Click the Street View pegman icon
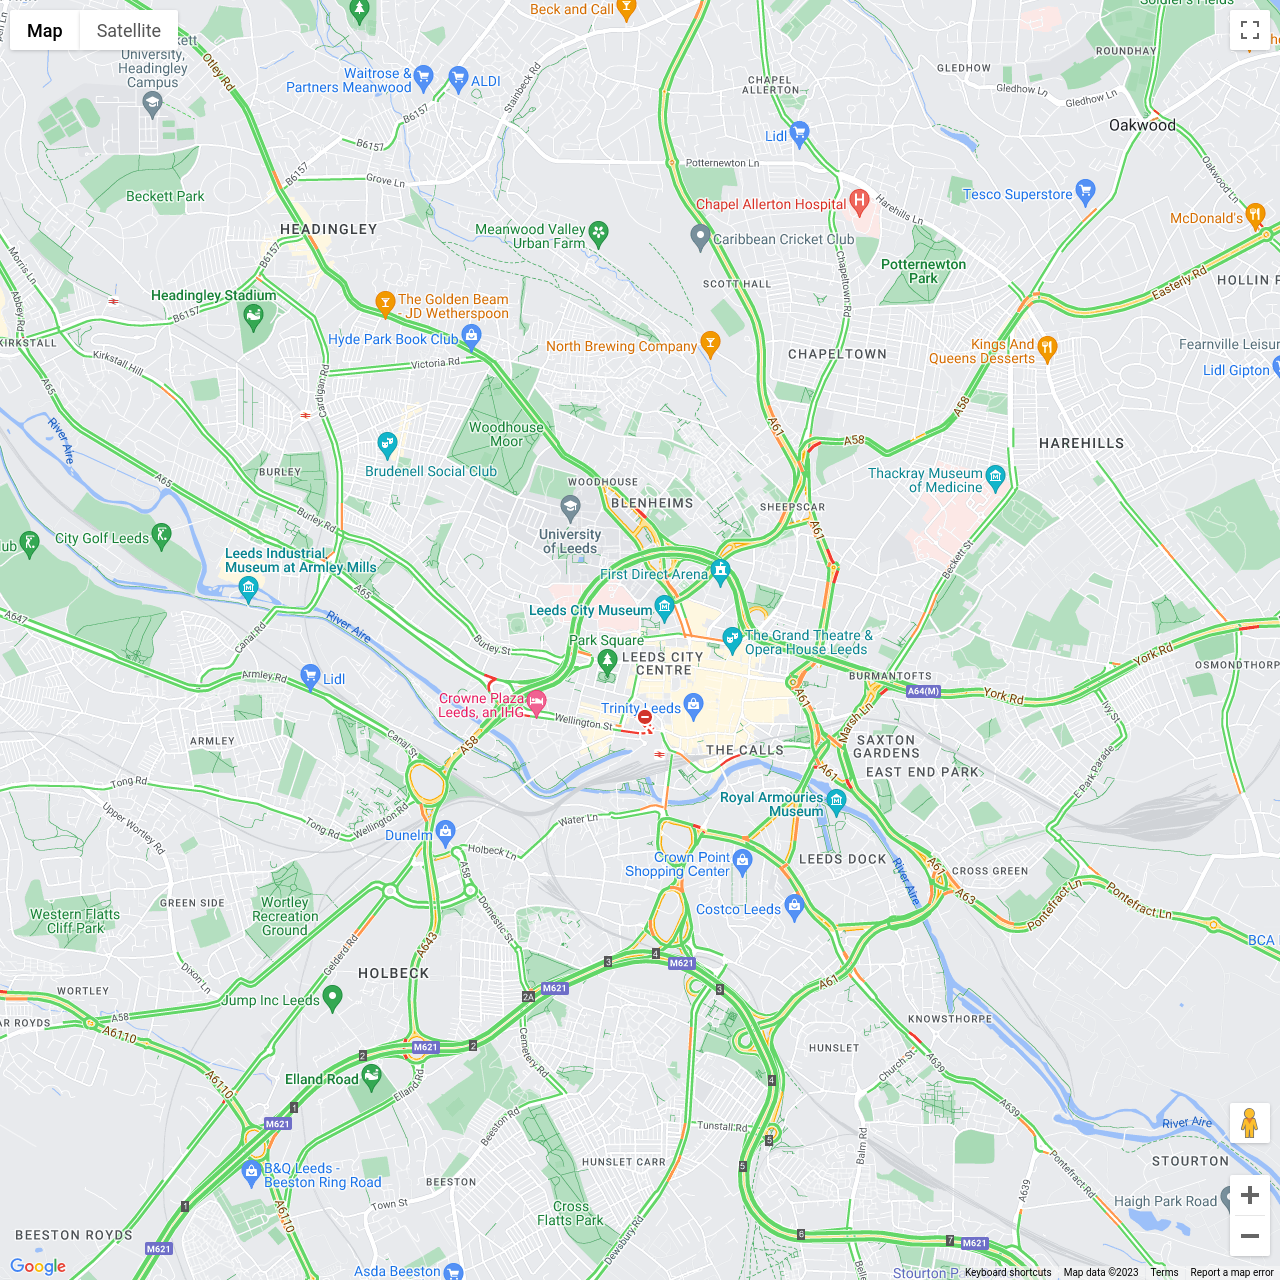The height and width of the screenshot is (1280, 1280). (1249, 1123)
